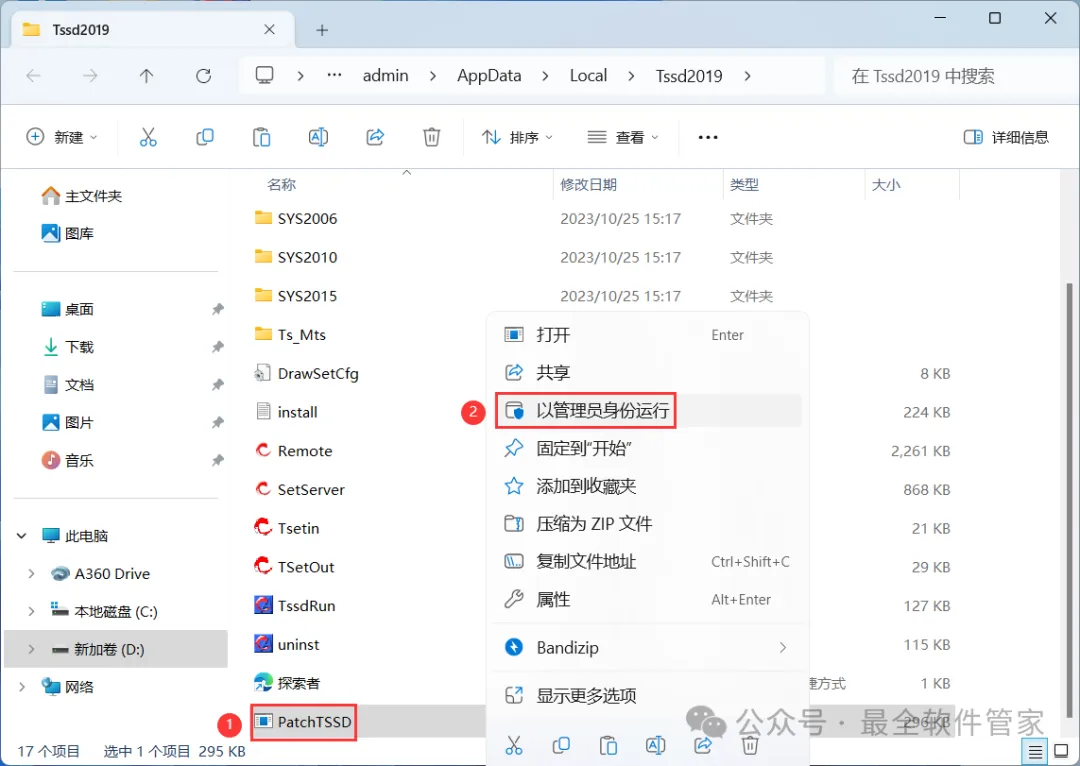Click the Local breadcrumb segment
1080x766 pixels.
(588, 76)
